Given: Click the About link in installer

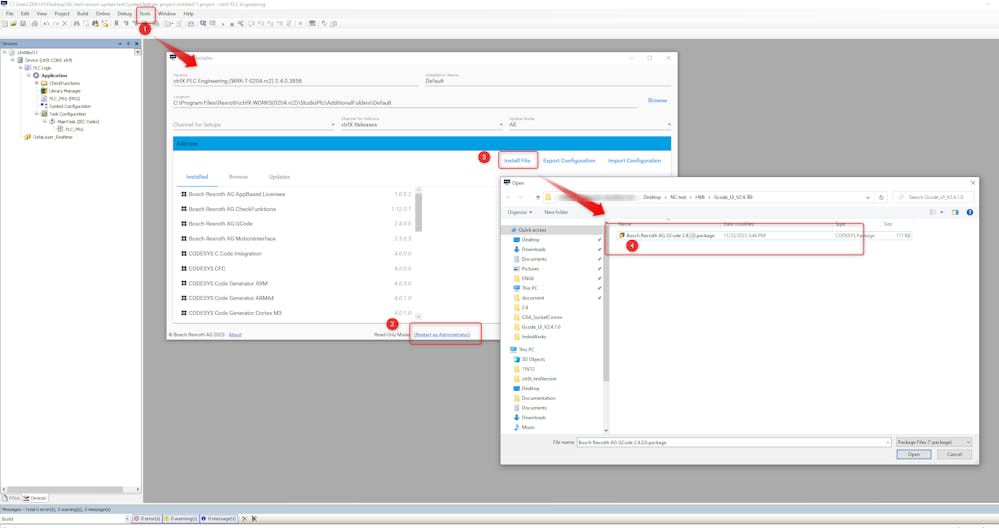Looking at the screenshot, I should point(235,334).
